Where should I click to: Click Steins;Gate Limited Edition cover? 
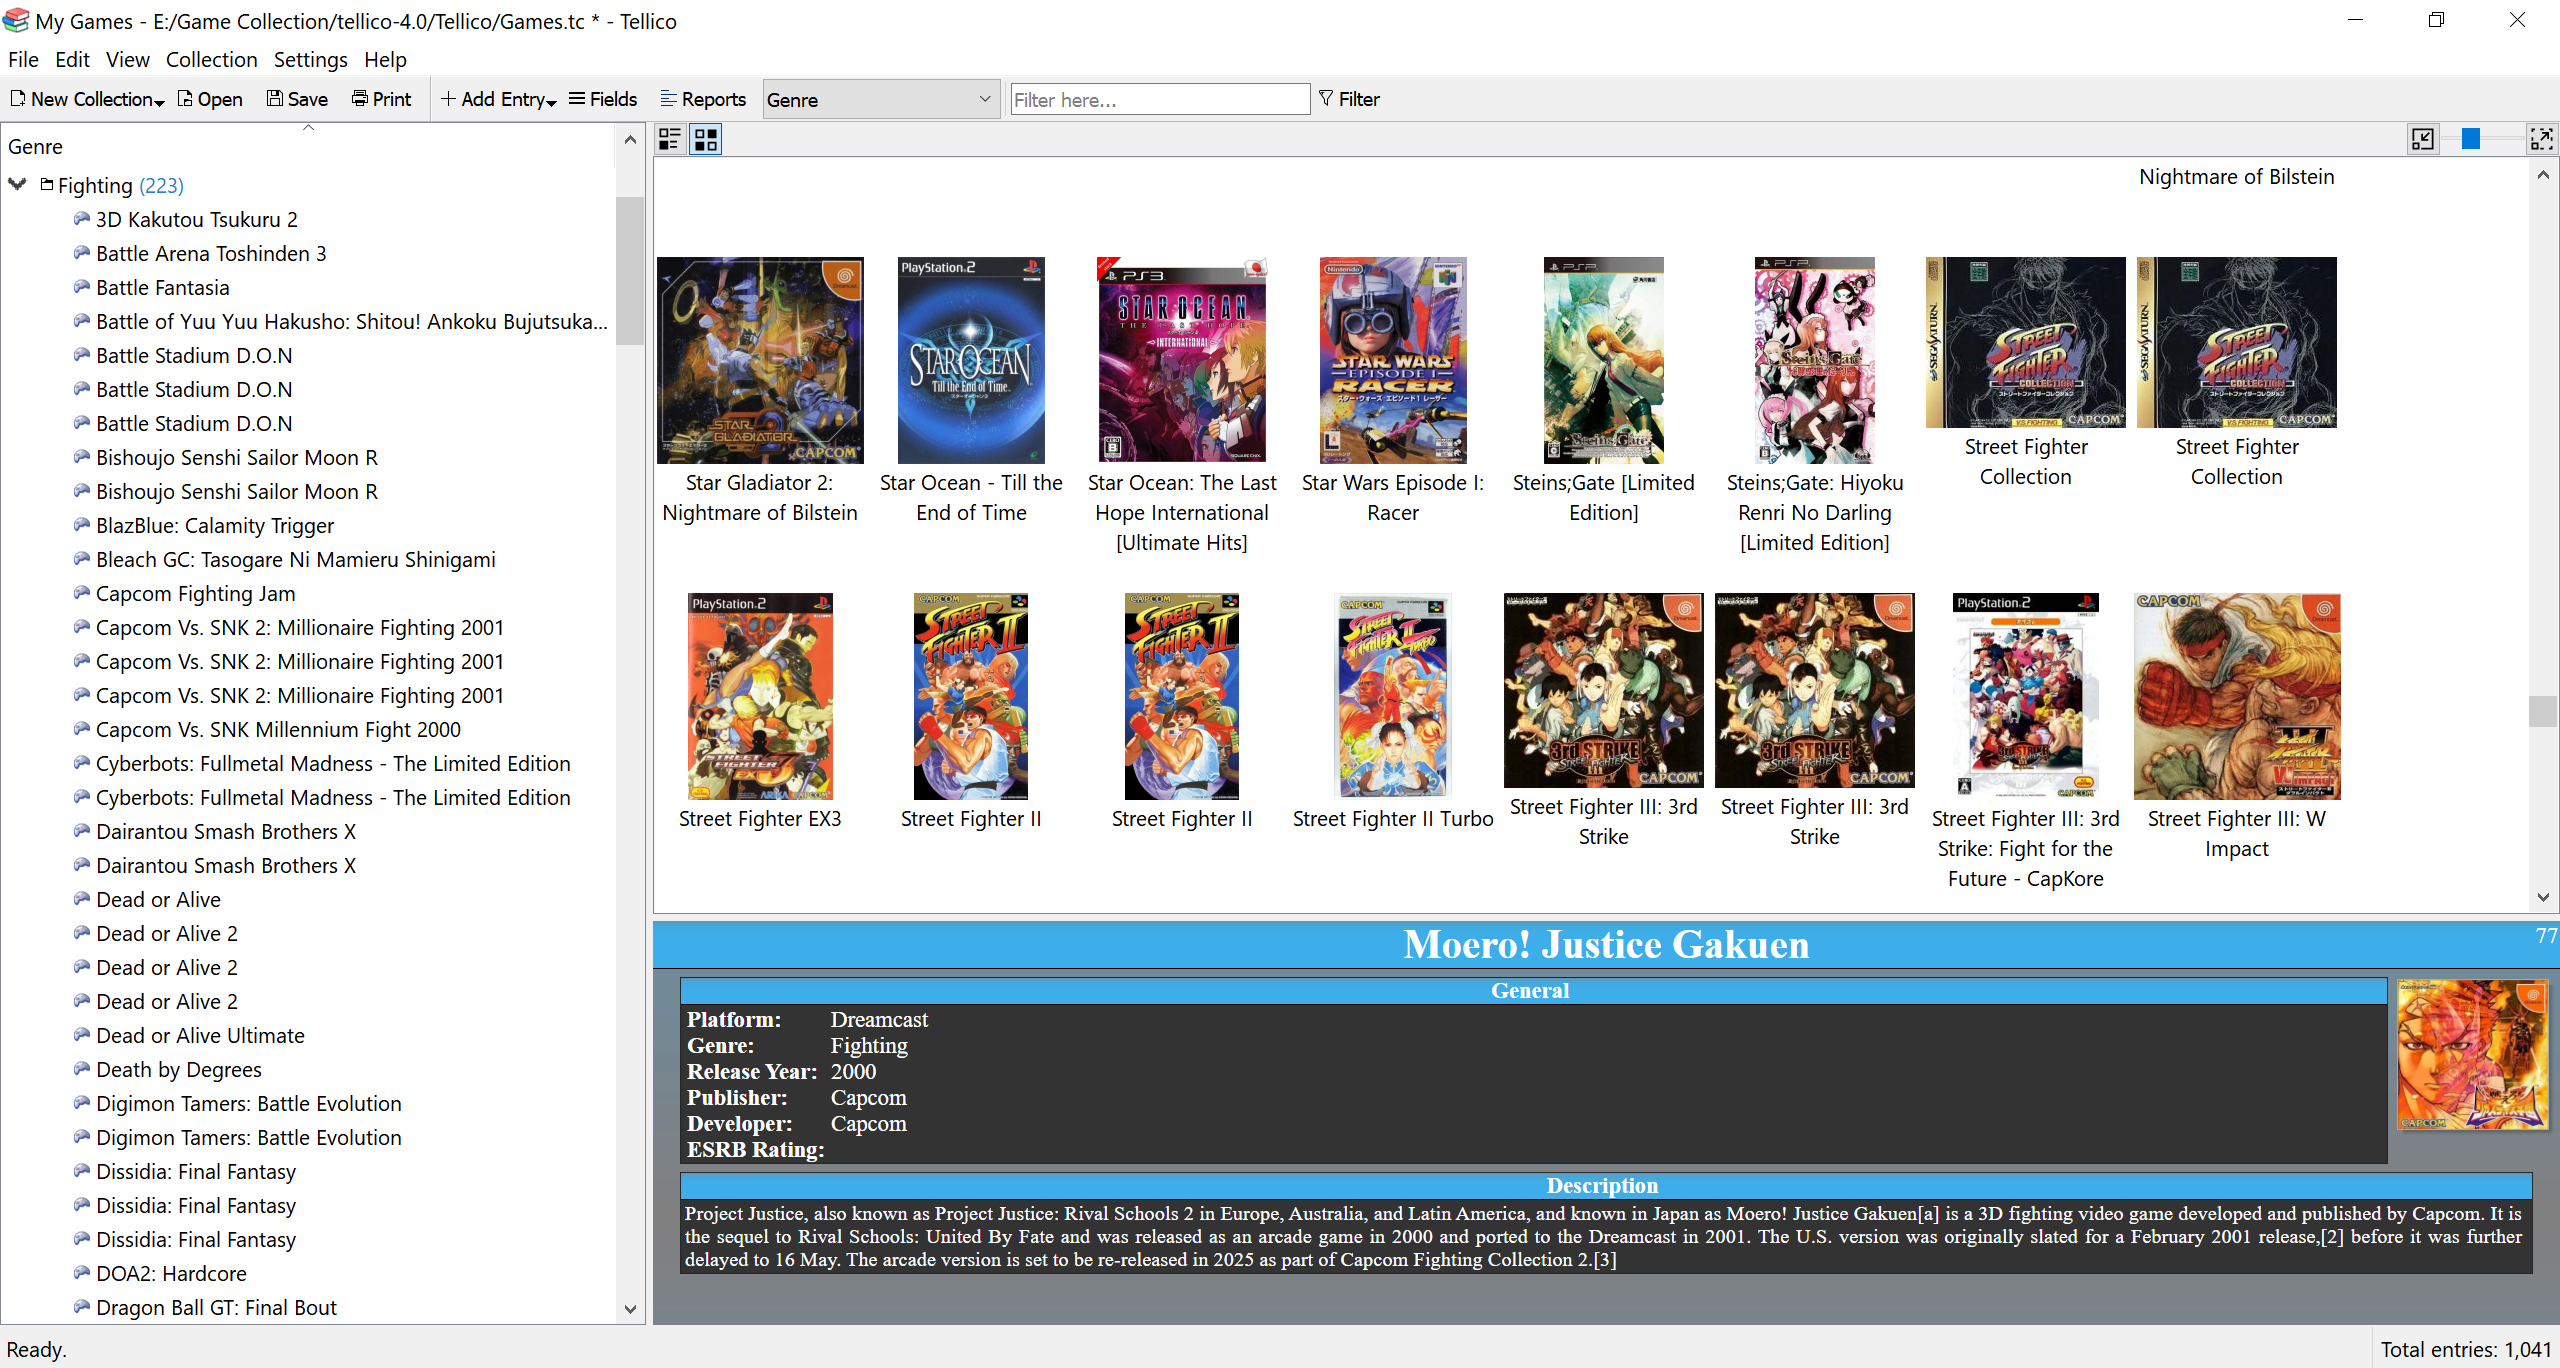[1604, 360]
